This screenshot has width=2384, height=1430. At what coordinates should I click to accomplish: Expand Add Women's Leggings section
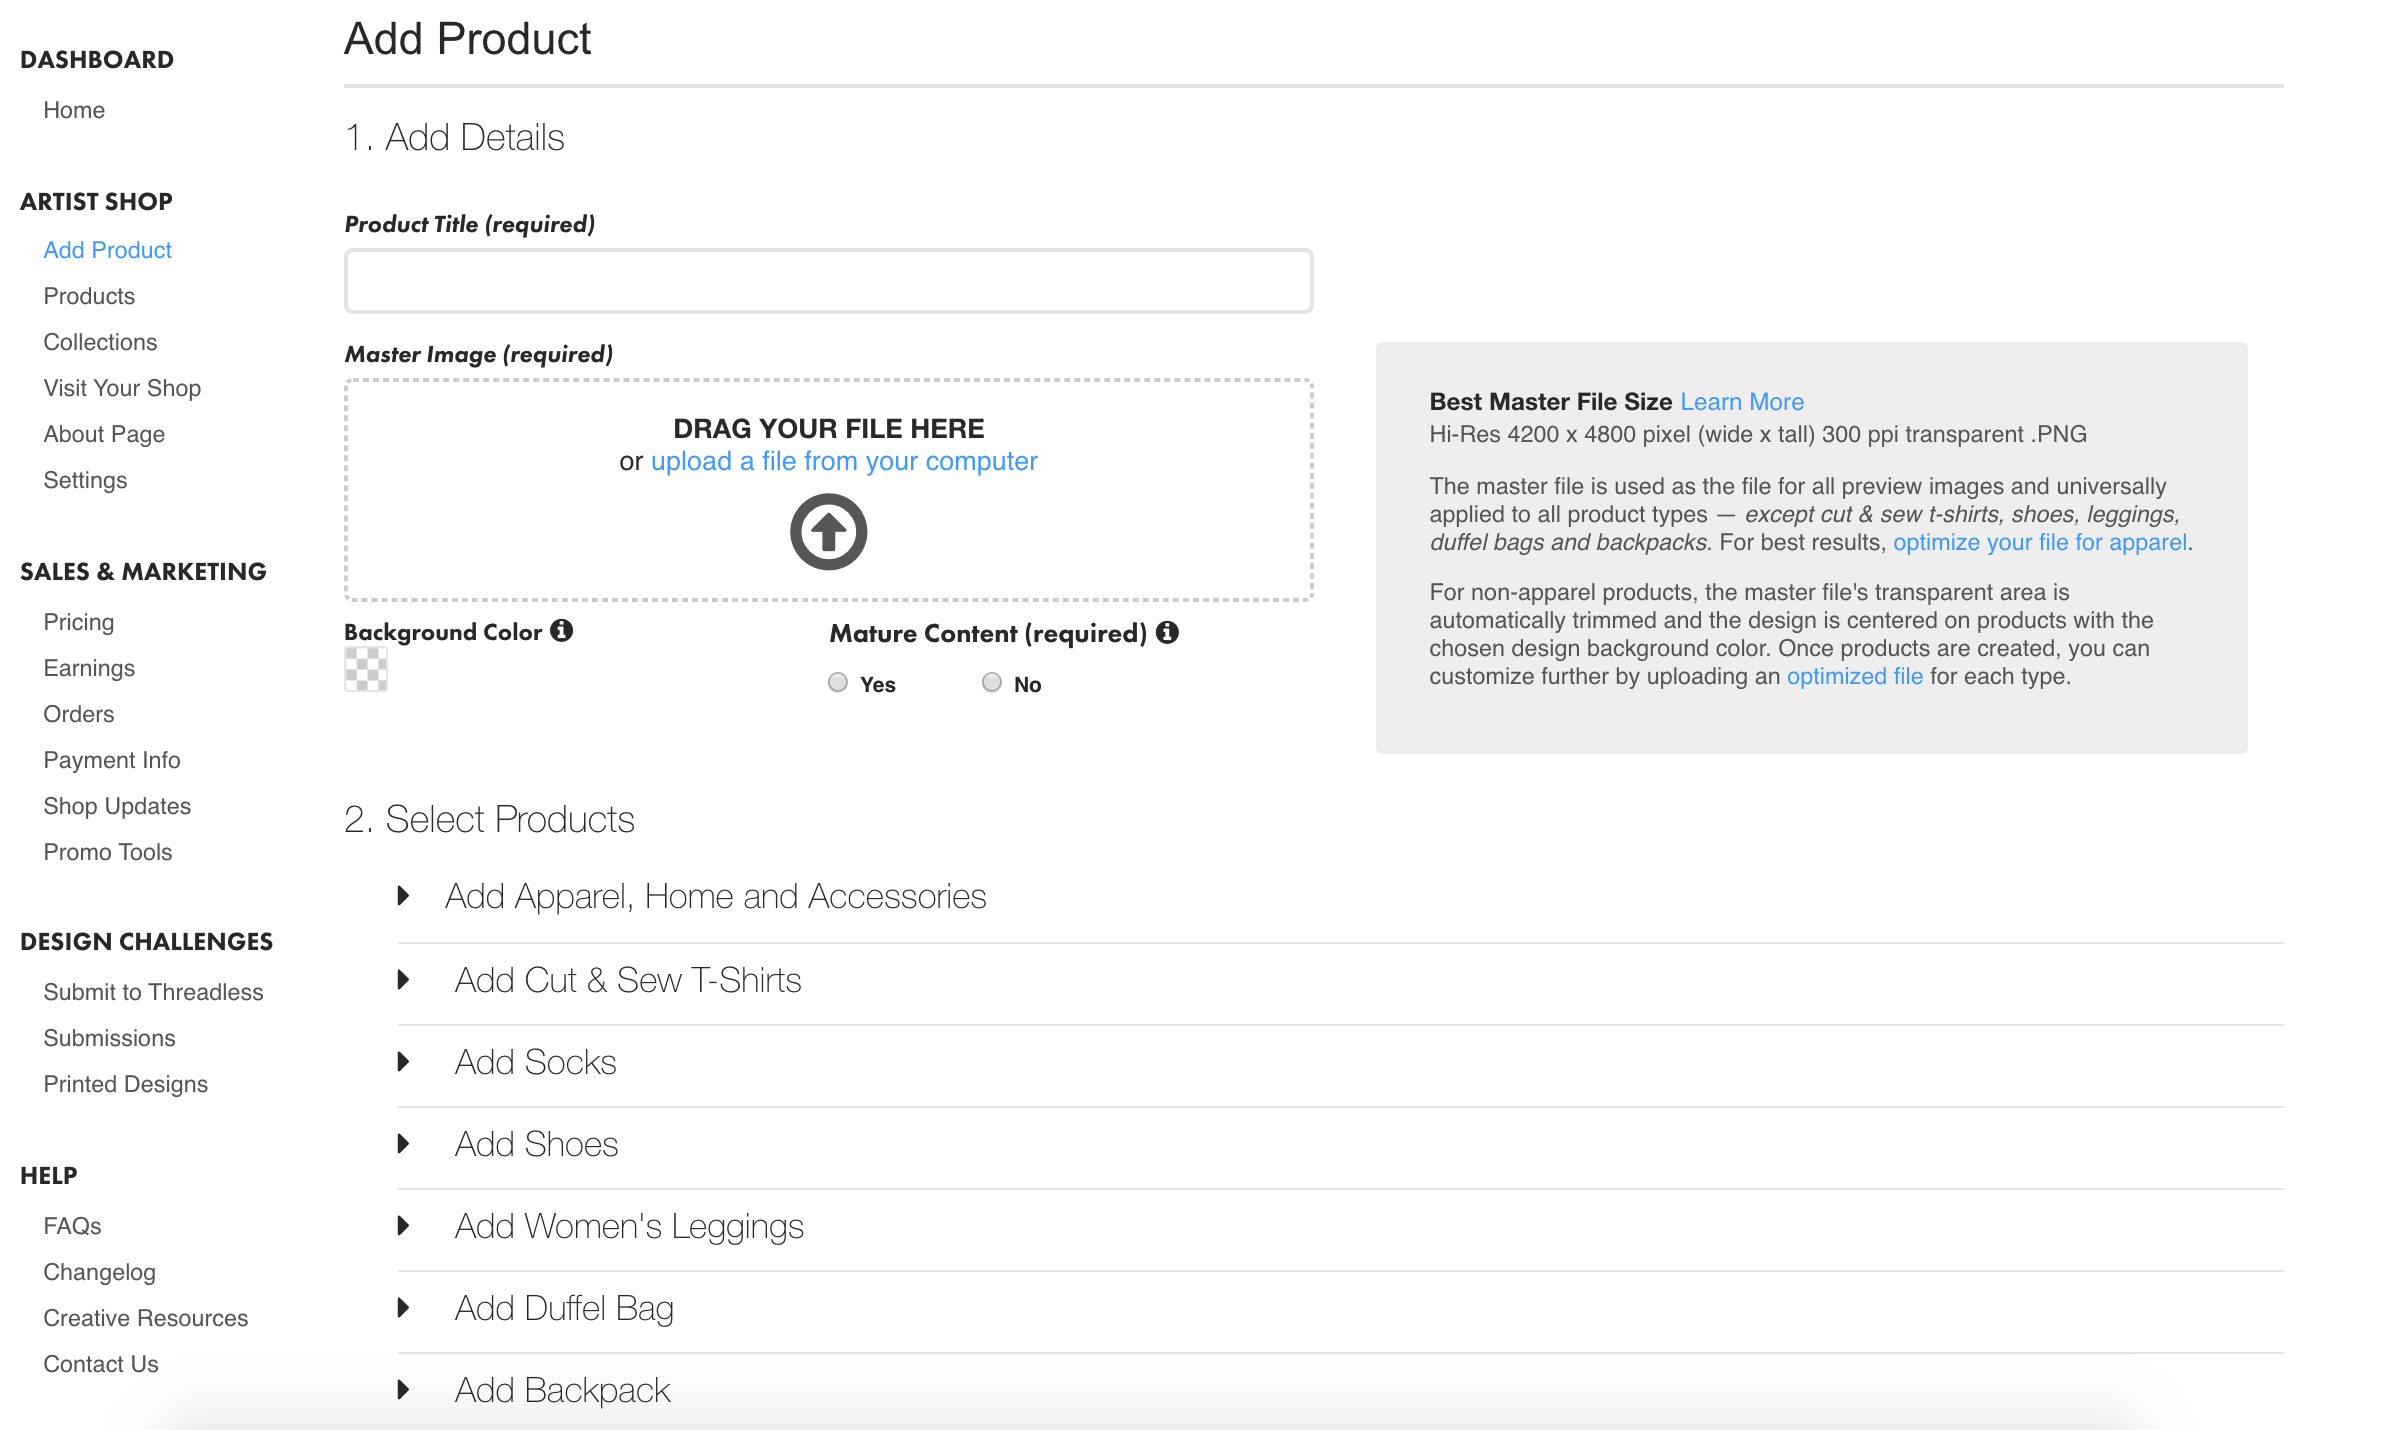click(x=628, y=1226)
